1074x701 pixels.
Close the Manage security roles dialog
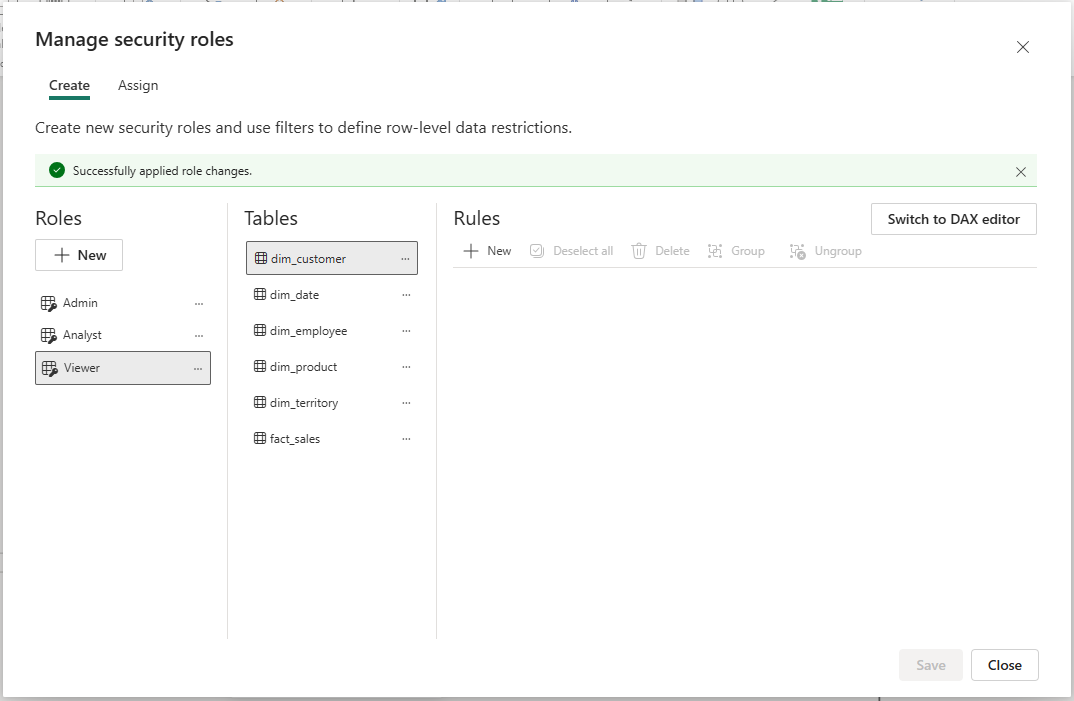1023,47
